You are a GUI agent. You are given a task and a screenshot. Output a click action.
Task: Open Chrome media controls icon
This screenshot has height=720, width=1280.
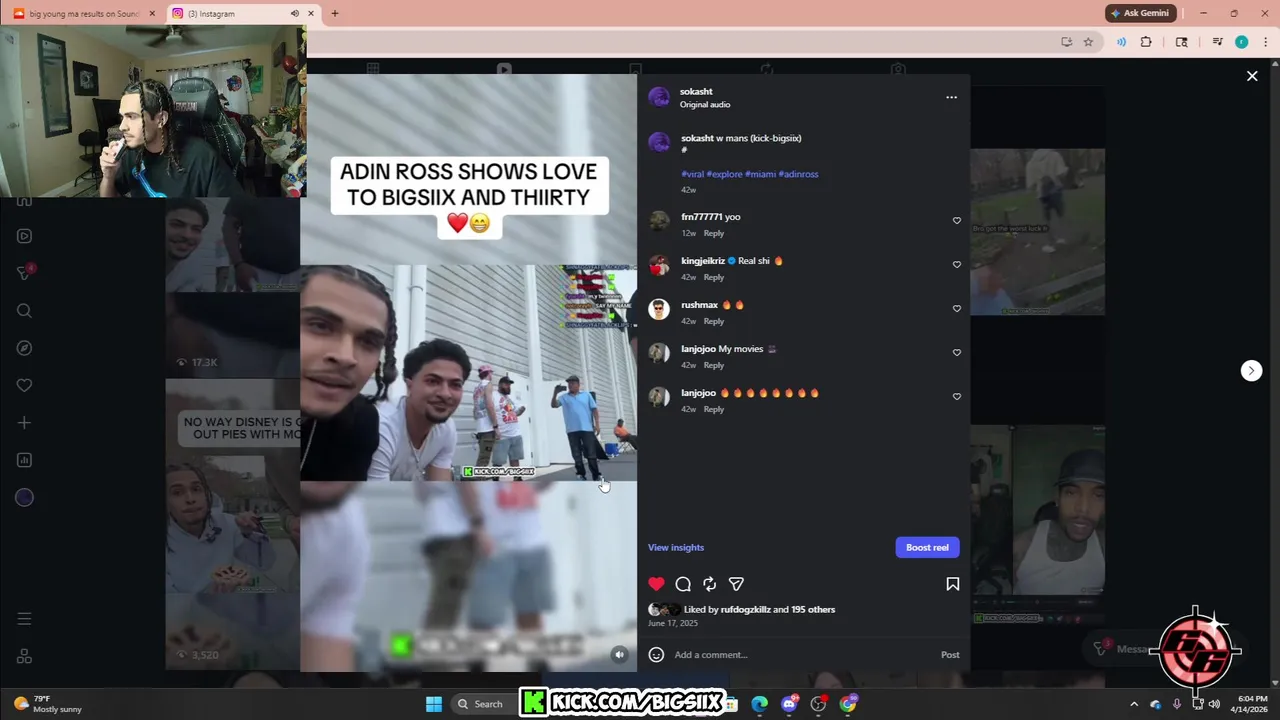[1217, 42]
